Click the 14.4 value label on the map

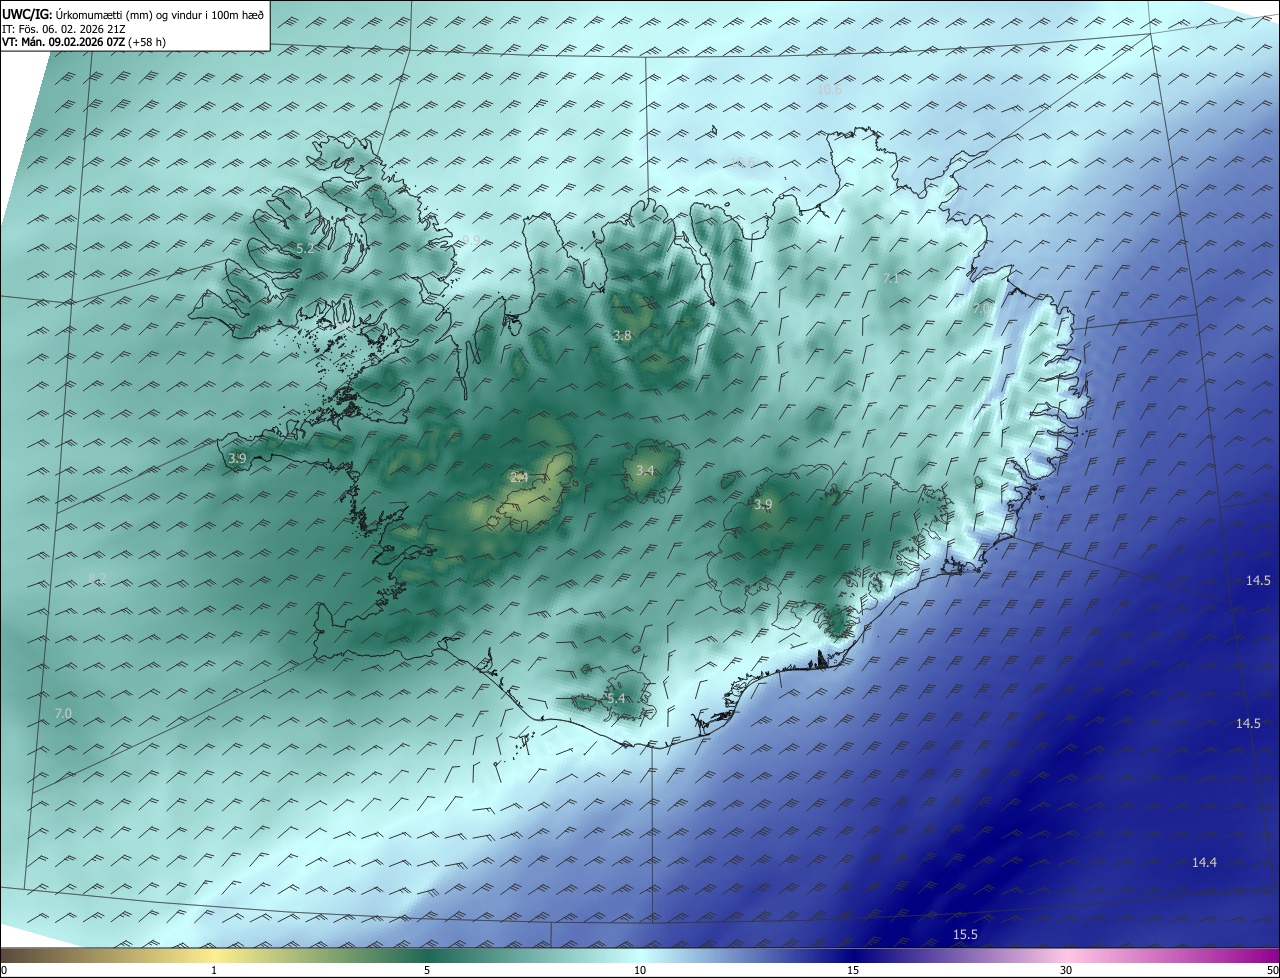[x=1205, y=863]
